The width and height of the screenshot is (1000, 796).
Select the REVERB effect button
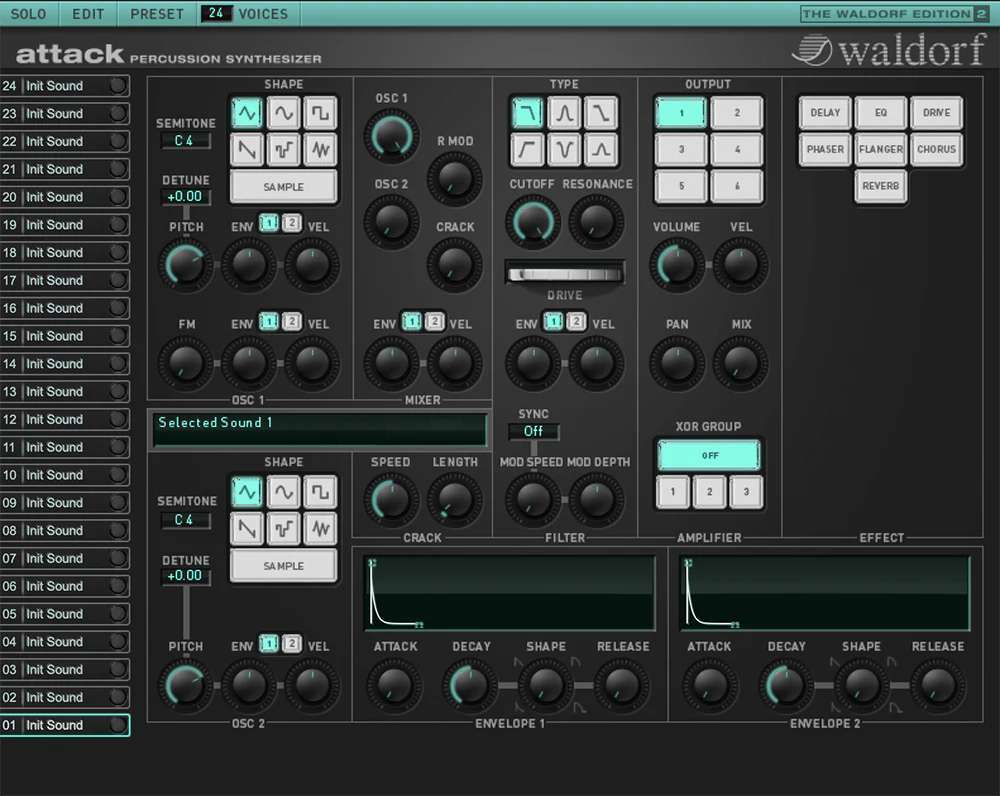pos(880,186)
